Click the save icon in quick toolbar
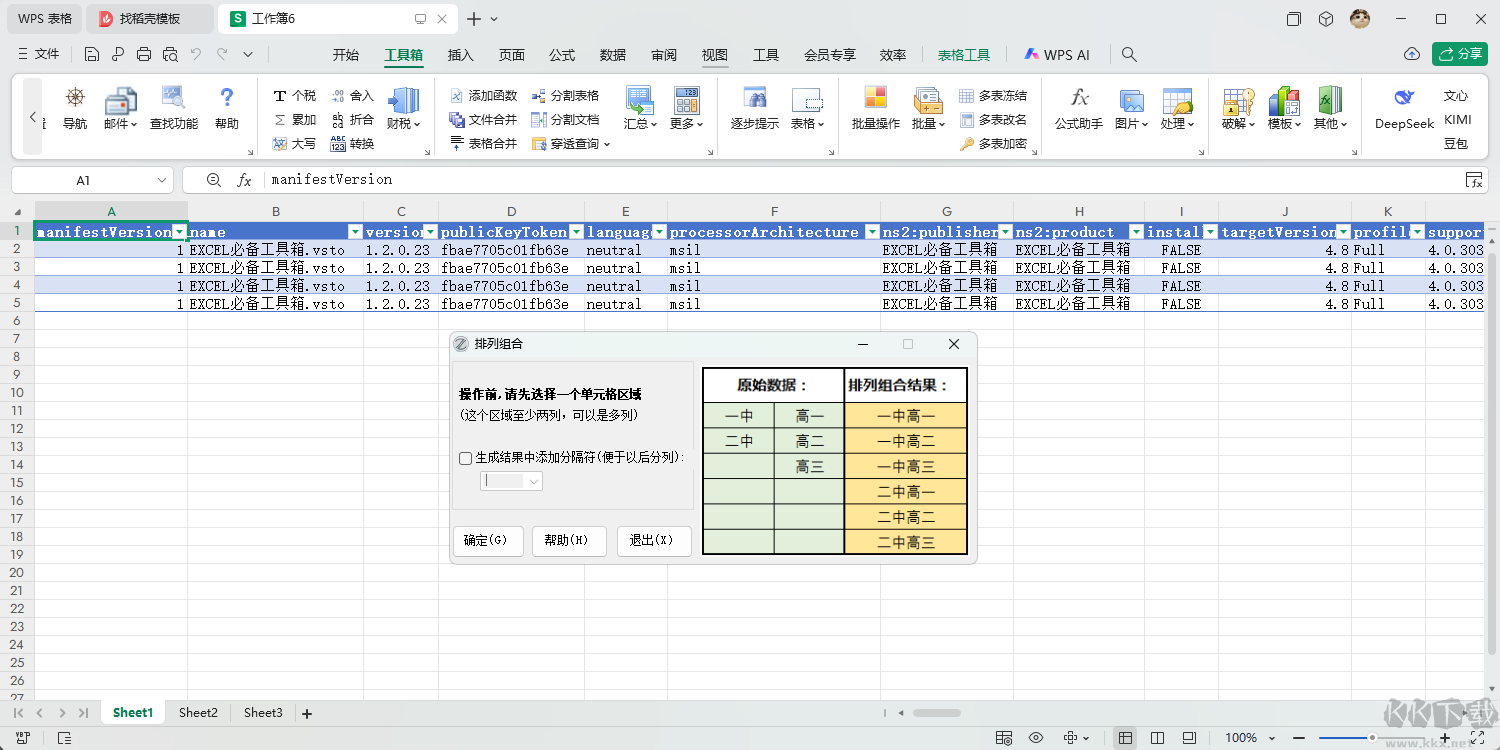1500x750 pixels. point(92,55)
